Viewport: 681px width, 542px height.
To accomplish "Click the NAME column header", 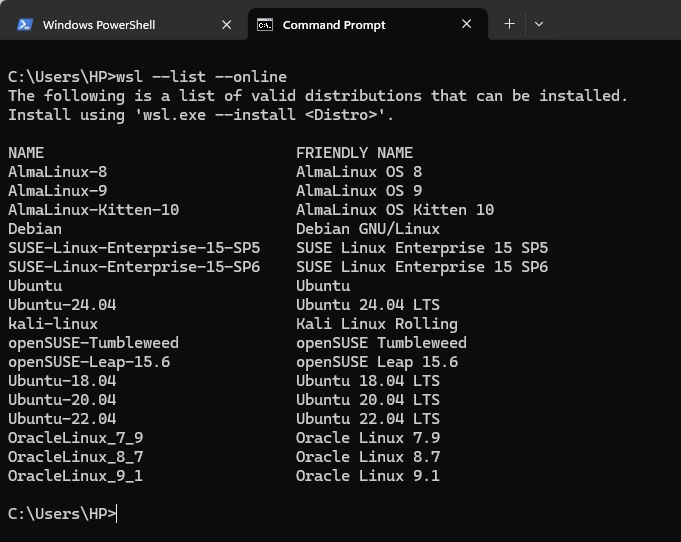I will (x=26, y=153).
